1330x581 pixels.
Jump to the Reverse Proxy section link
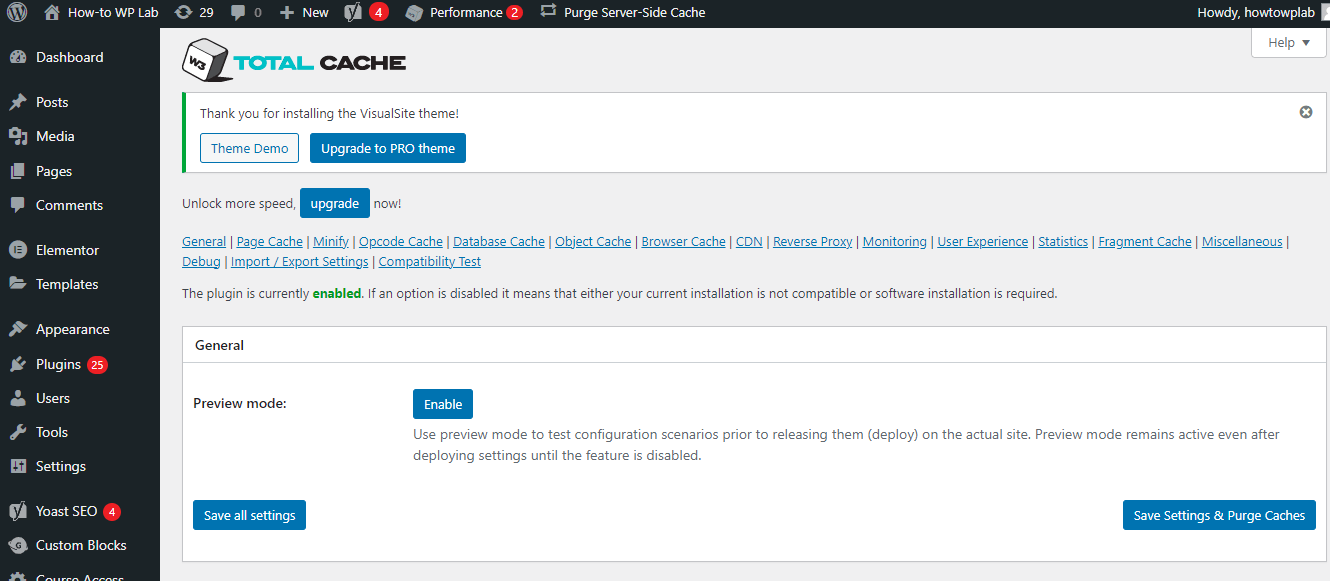813,241
